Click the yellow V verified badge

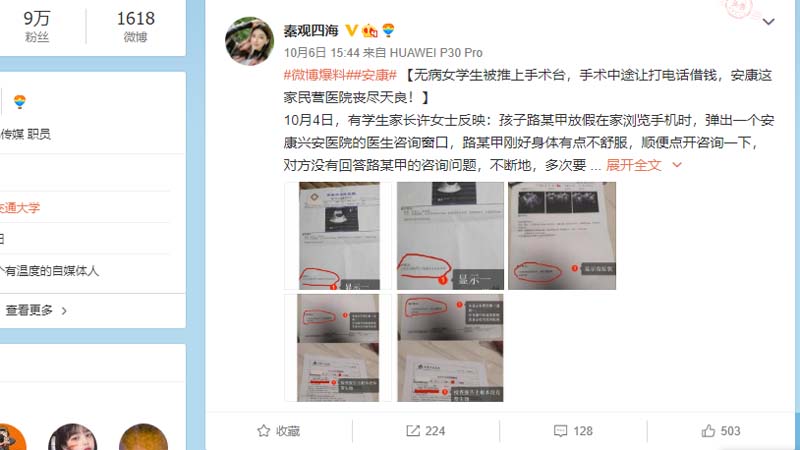351,31
